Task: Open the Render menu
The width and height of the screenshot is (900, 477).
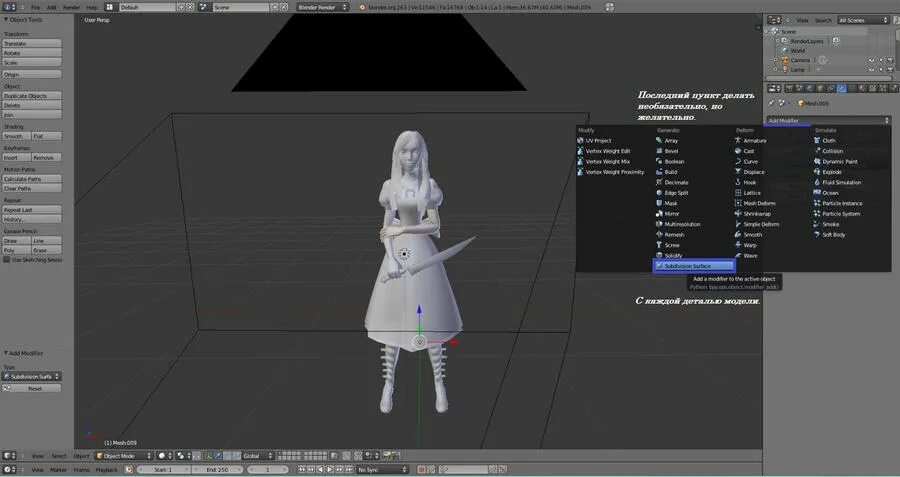Action: pos(71,7)
